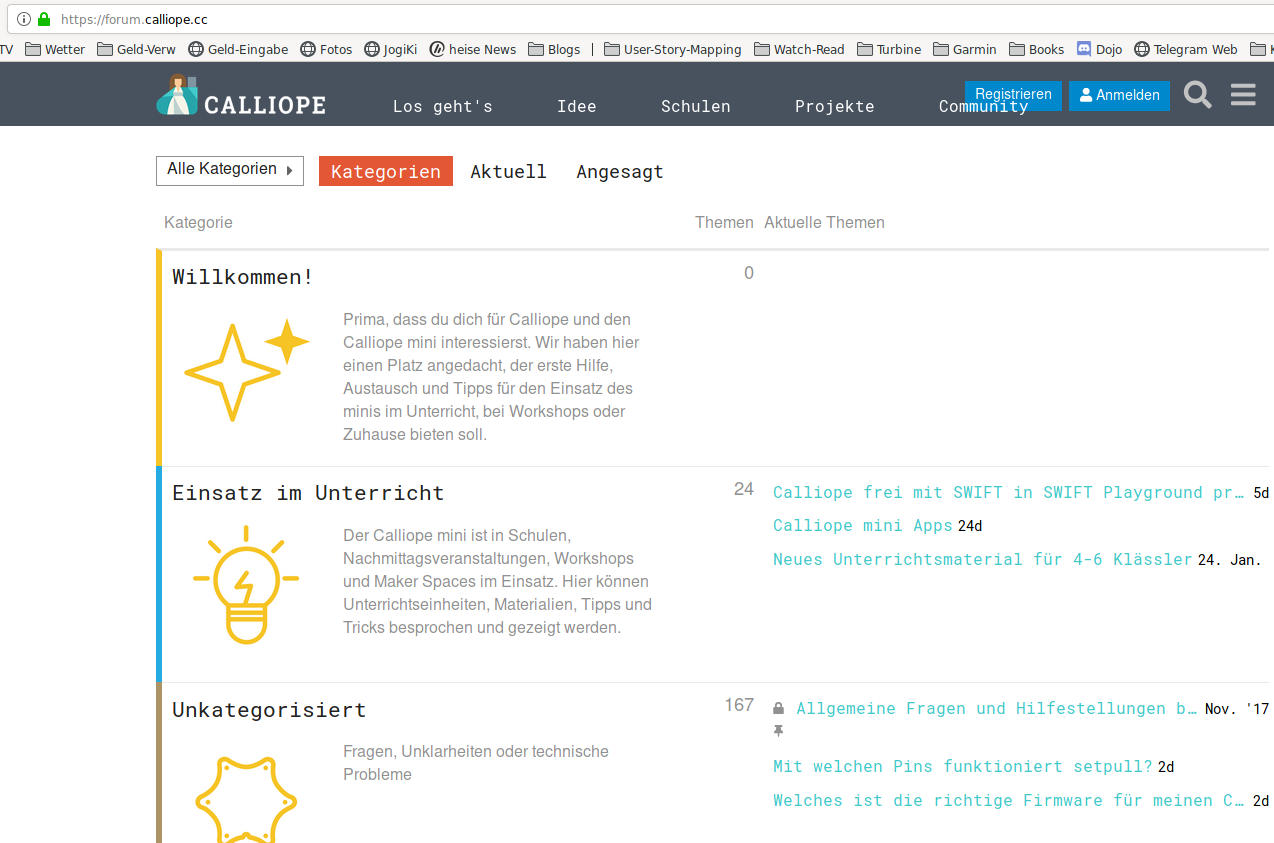
Task: Open the Willkommen! category
Action: [x=243, y=277]
